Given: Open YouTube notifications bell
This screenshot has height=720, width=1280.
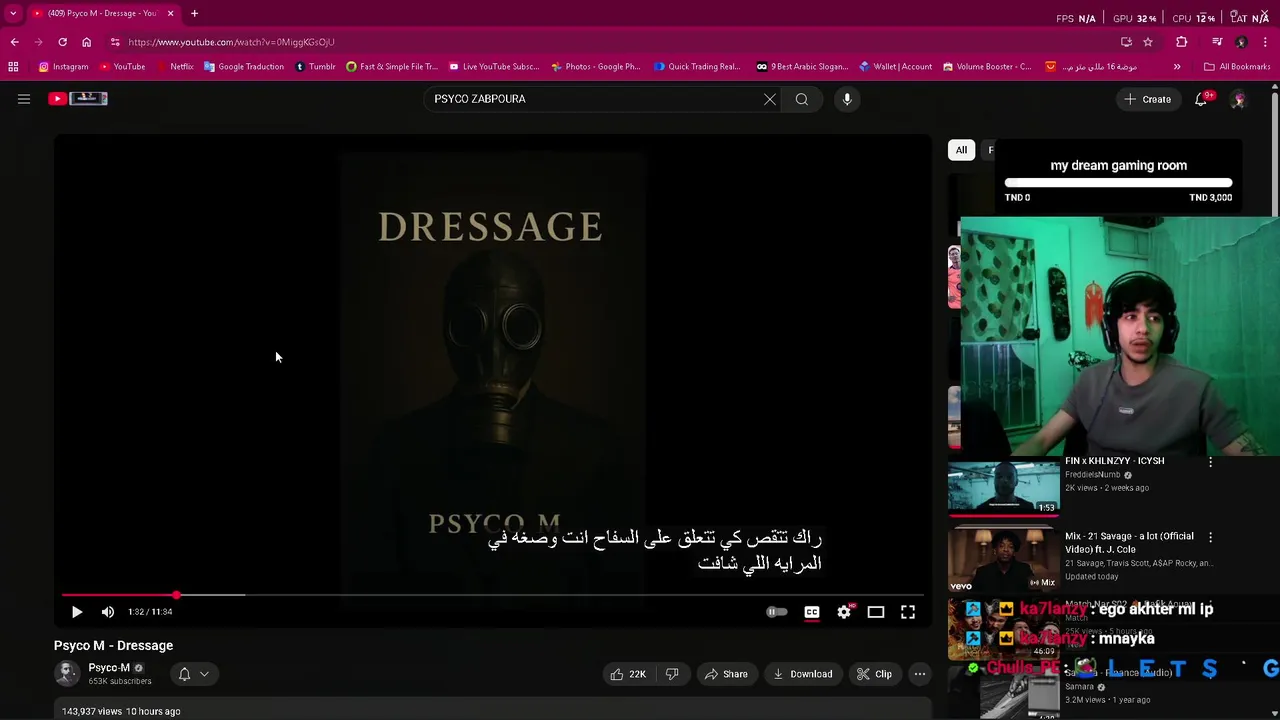Looking at the screenshot, I should coord(1202,99).
